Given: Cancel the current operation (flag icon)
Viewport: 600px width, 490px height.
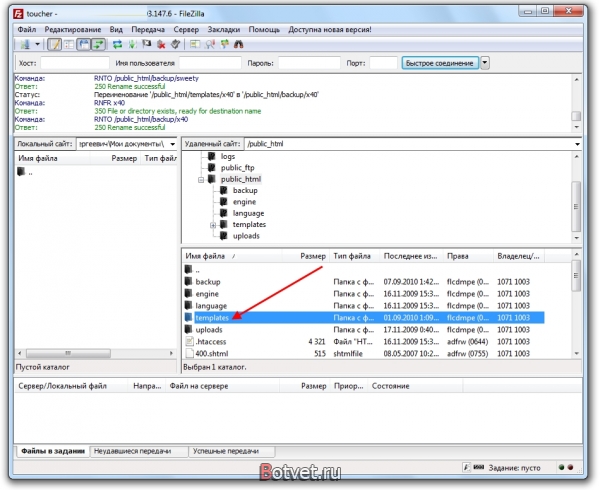Looking at the screenshot, I should coord(147,44).
